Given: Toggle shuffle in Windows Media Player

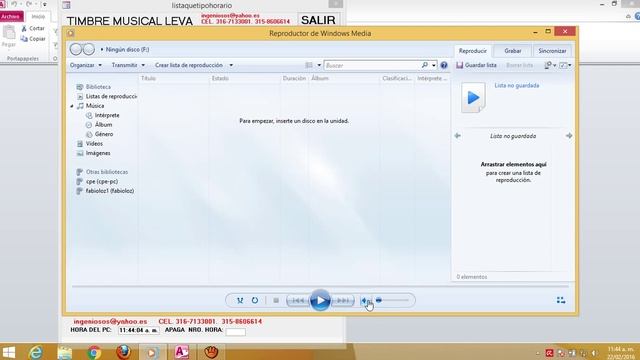Looking at the screenshot, I should (x=240, y=300).
